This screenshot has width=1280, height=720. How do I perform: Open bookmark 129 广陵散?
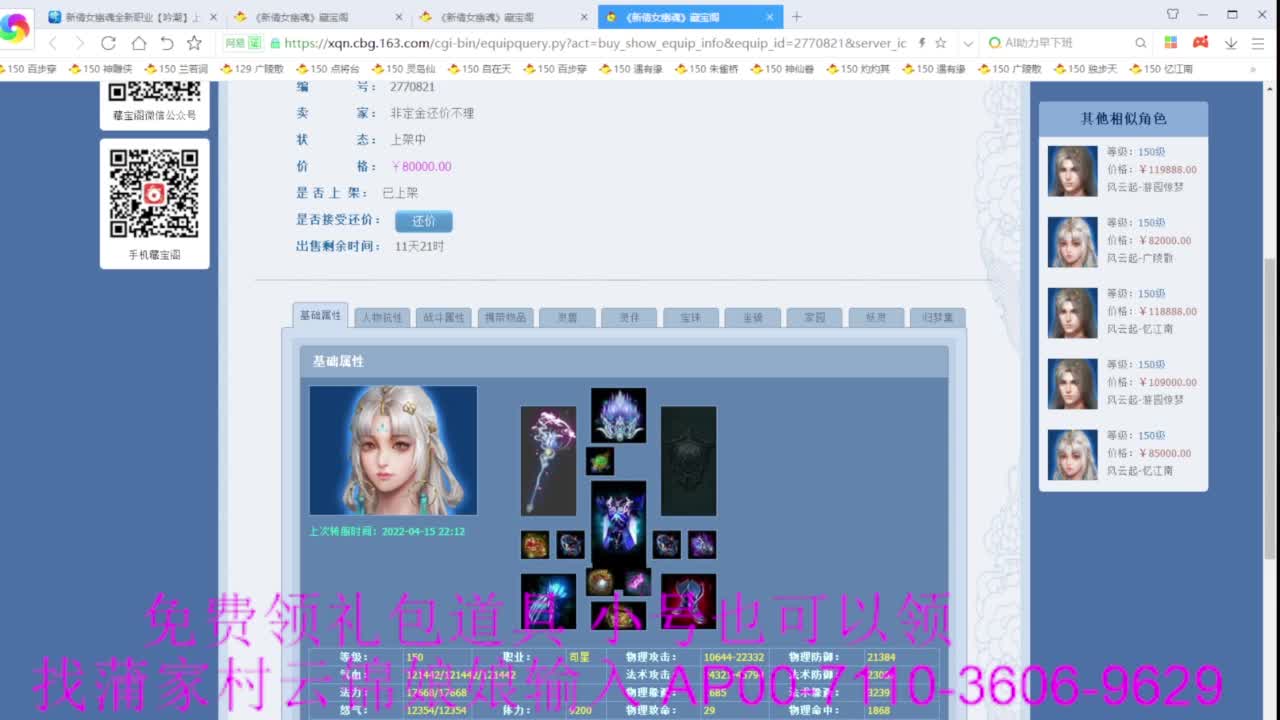click(252, 69)
